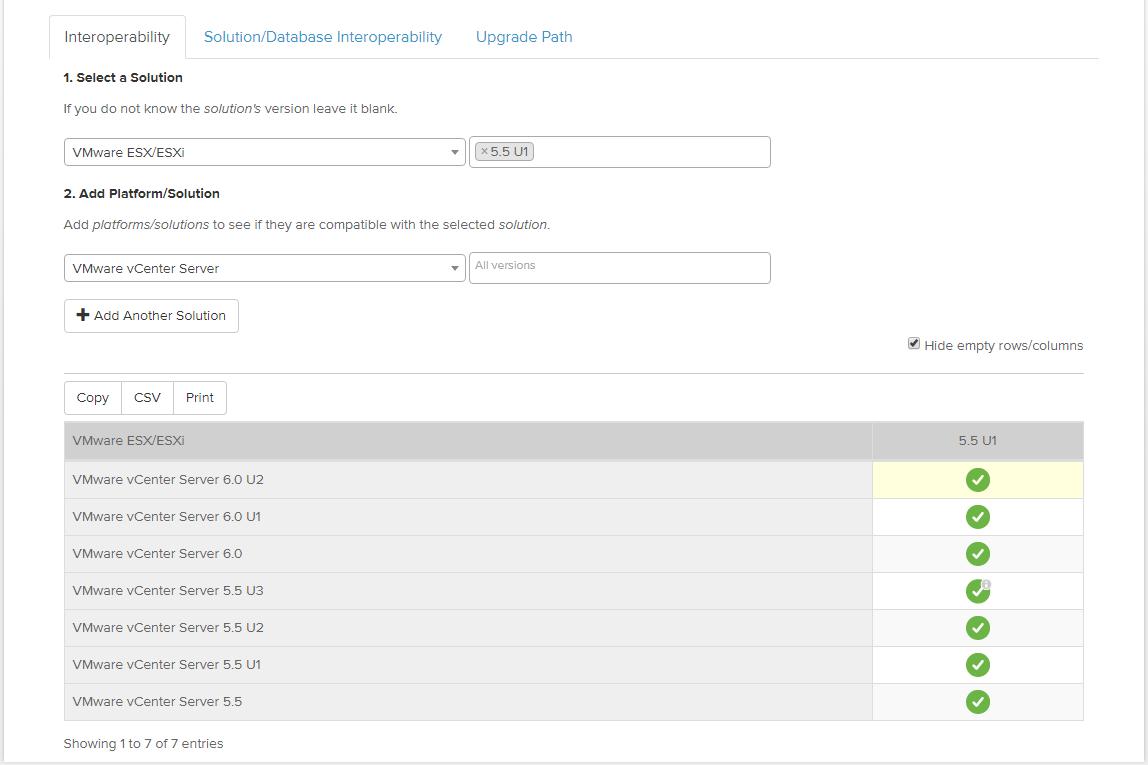Uncheck Hide empty rows/columns checkbox
The height and width of the screenshot is (765, 1148).
914,343
